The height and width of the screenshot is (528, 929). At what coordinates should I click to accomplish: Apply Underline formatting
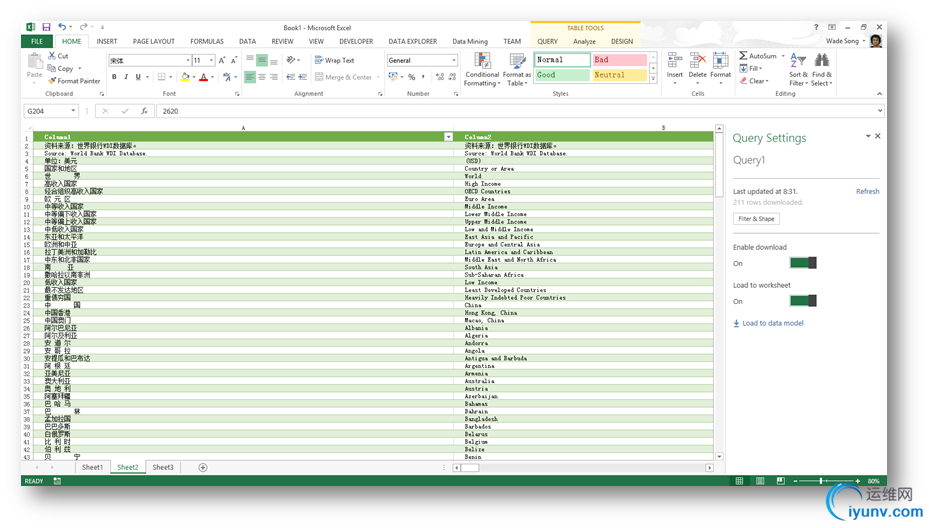point(138,77)
